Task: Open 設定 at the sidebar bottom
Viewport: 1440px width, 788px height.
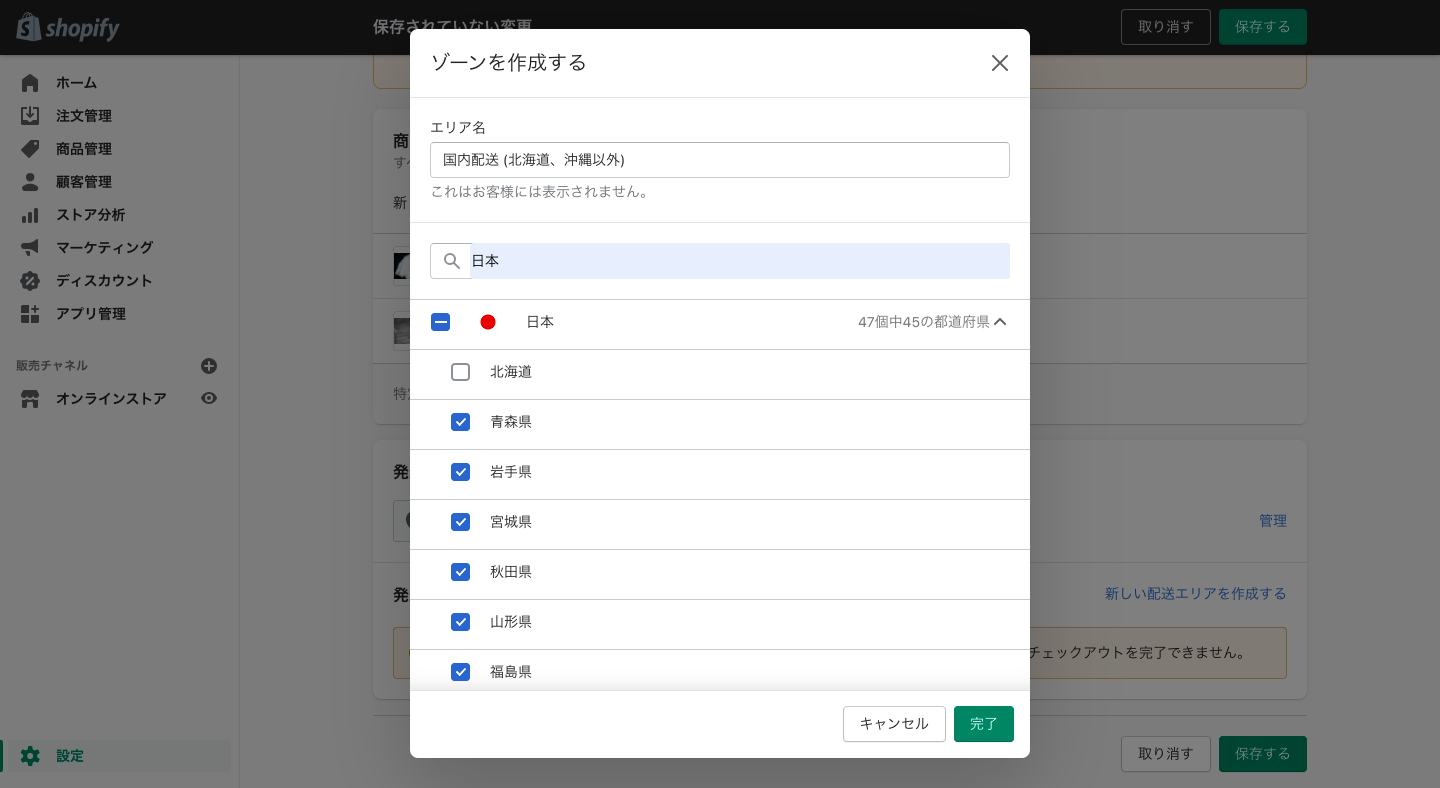Action: pyautogui.click(x=70, y=756)
